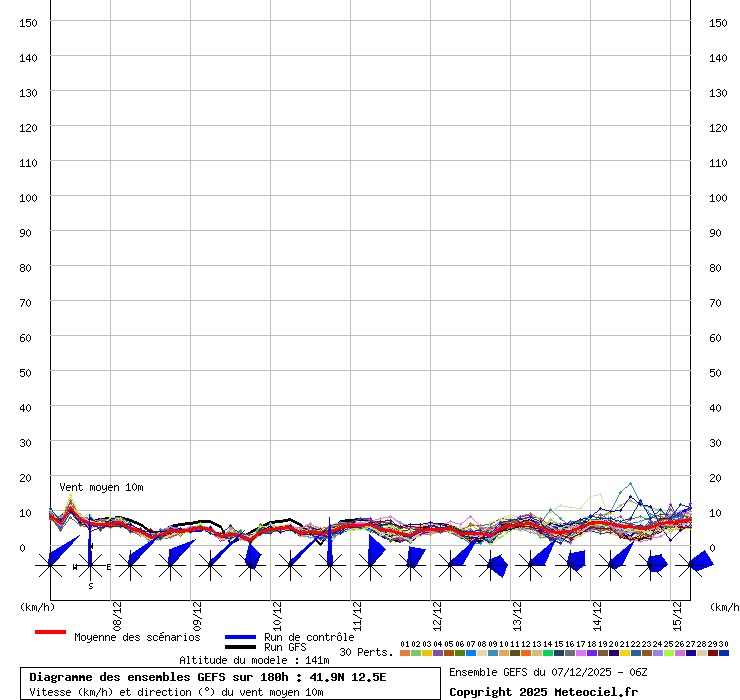Viewport: 740px width, 700px height.
Task: Click the 15/12 date label
Action: click(x=677, y=612)
